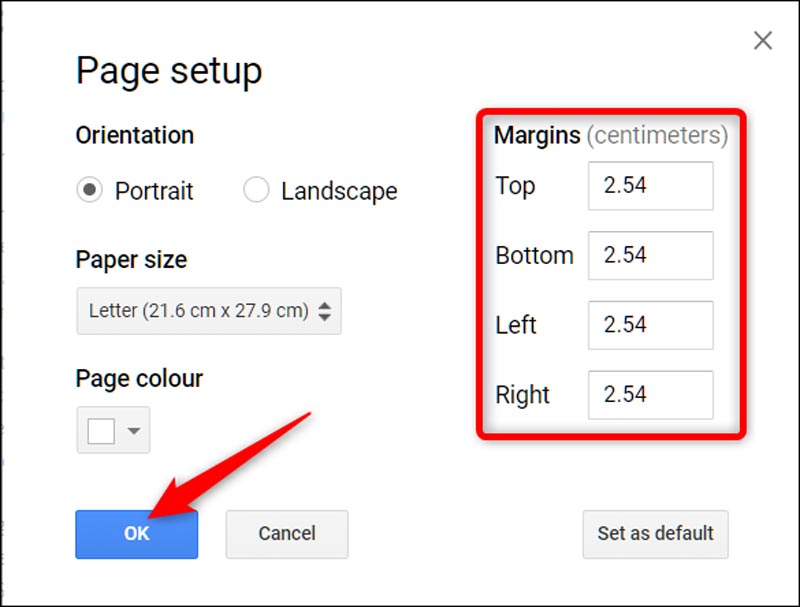Edit the Right margin input box
Viewport: 800px width, 607px height.
(x=650, y=395)
